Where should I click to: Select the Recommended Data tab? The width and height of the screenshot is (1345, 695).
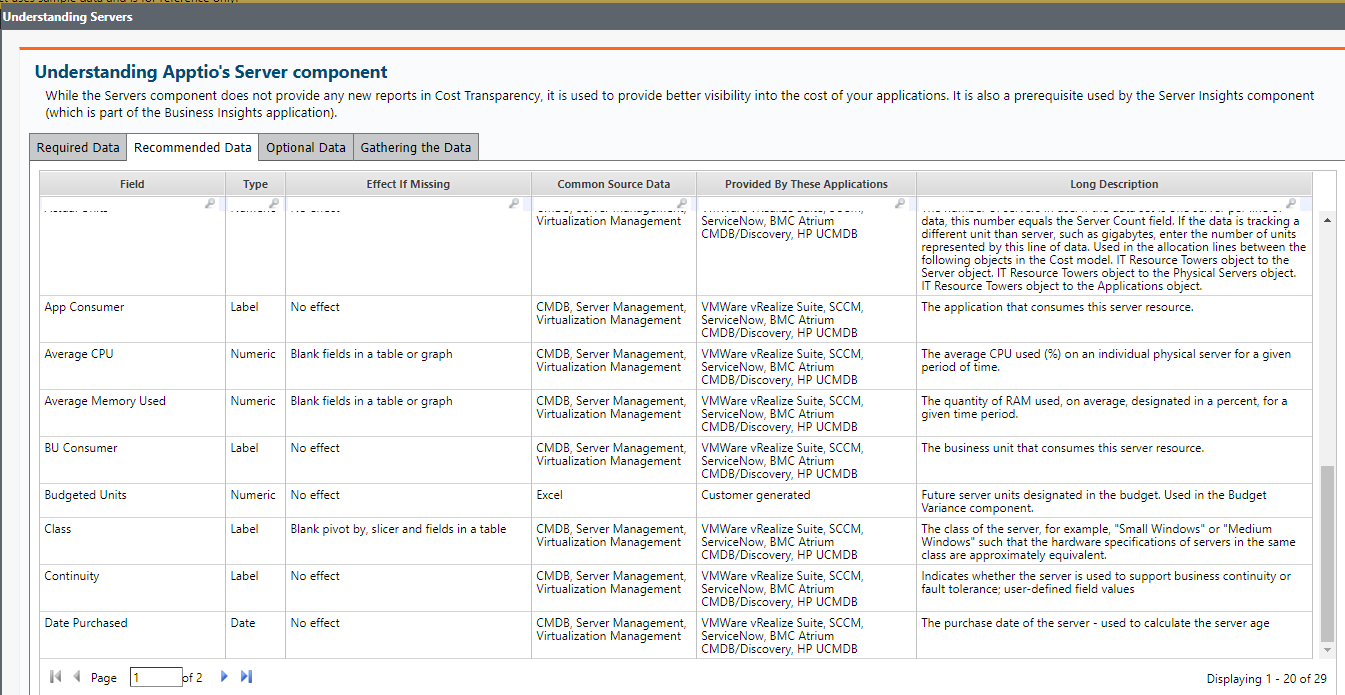[193, 147]
